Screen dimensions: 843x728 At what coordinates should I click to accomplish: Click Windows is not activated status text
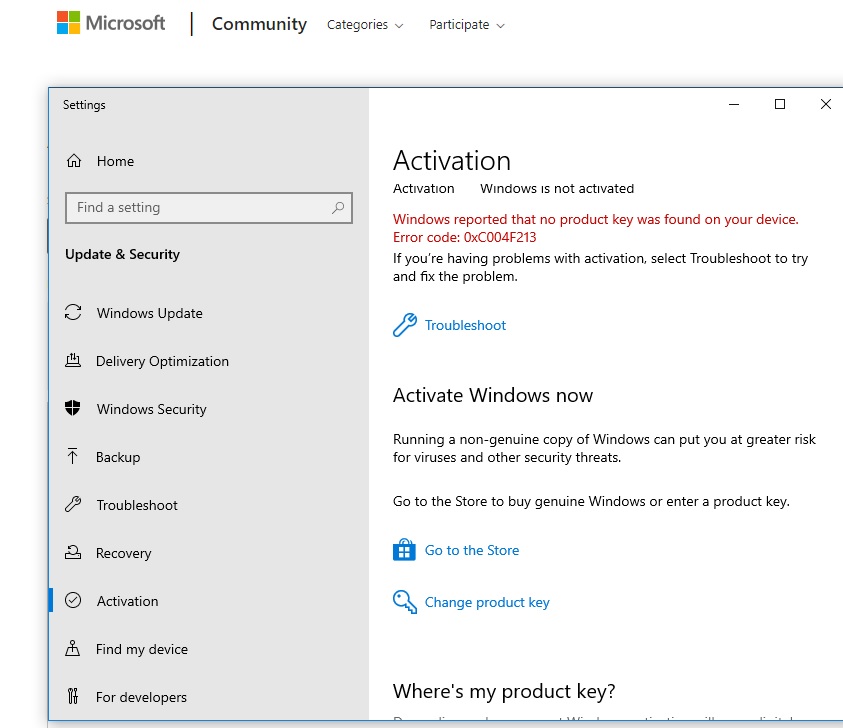coord(557,189)
